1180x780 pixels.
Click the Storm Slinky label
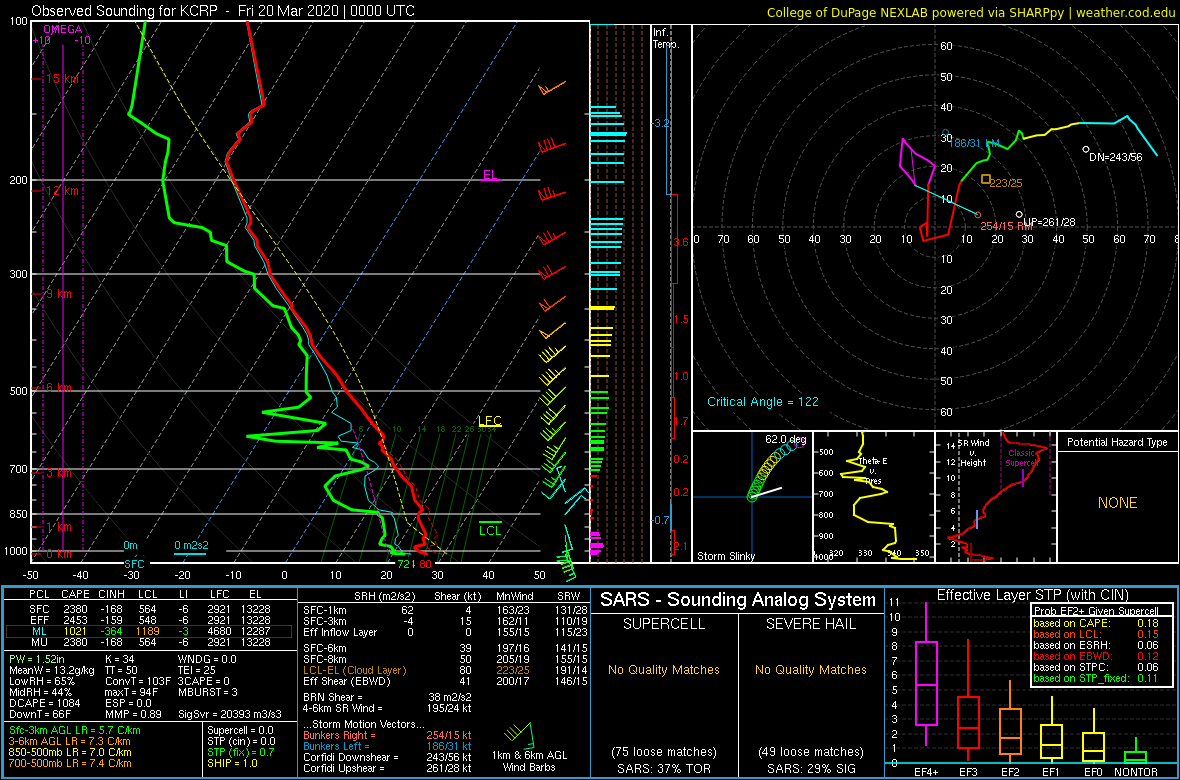point(725,556)
